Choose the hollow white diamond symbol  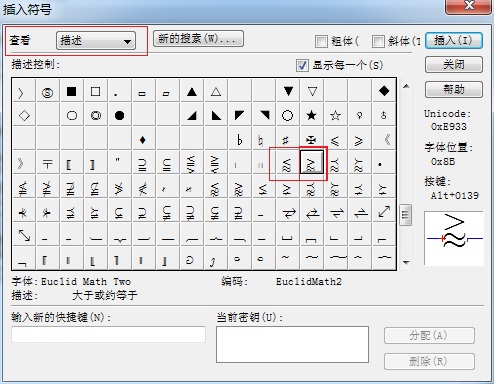pos(24,116)
